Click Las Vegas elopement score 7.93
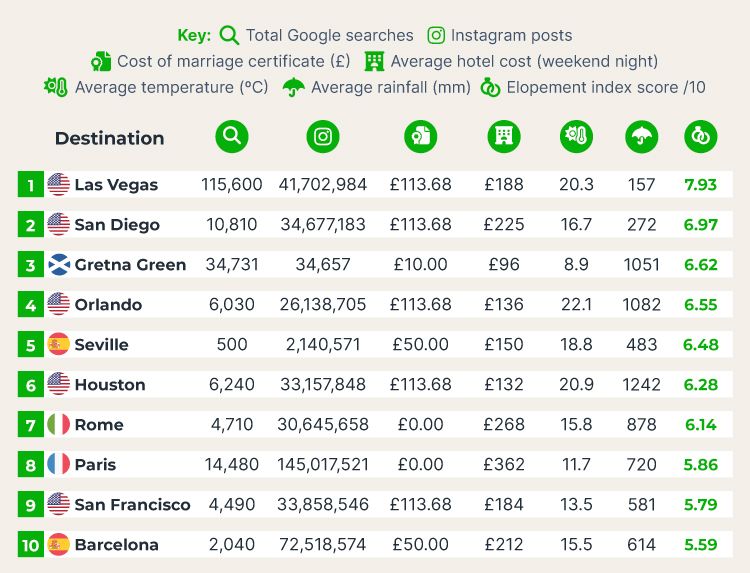This screenshot has width=750, height=573. point(701,185)
